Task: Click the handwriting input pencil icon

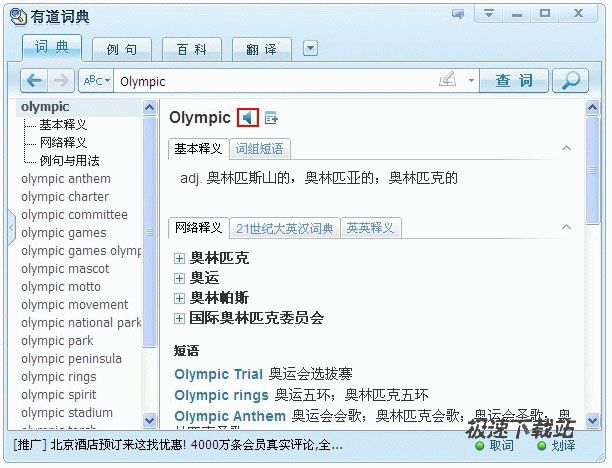Action: (x=447, y=80)
